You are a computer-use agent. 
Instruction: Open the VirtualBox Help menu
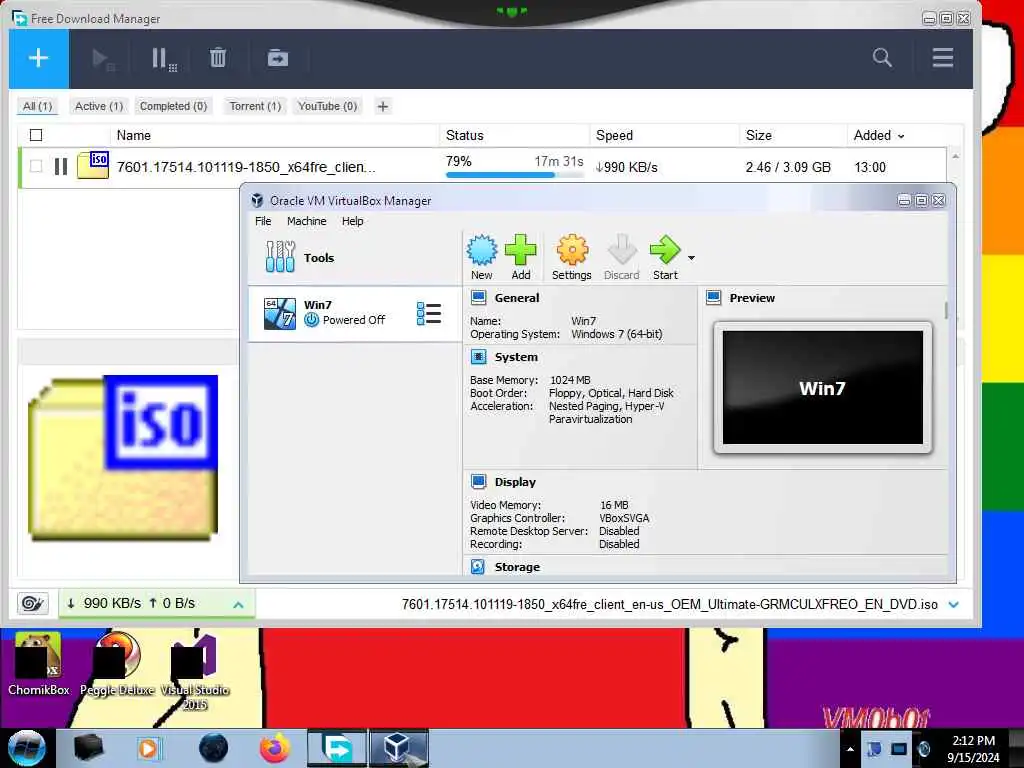click(x=353, y=221)
